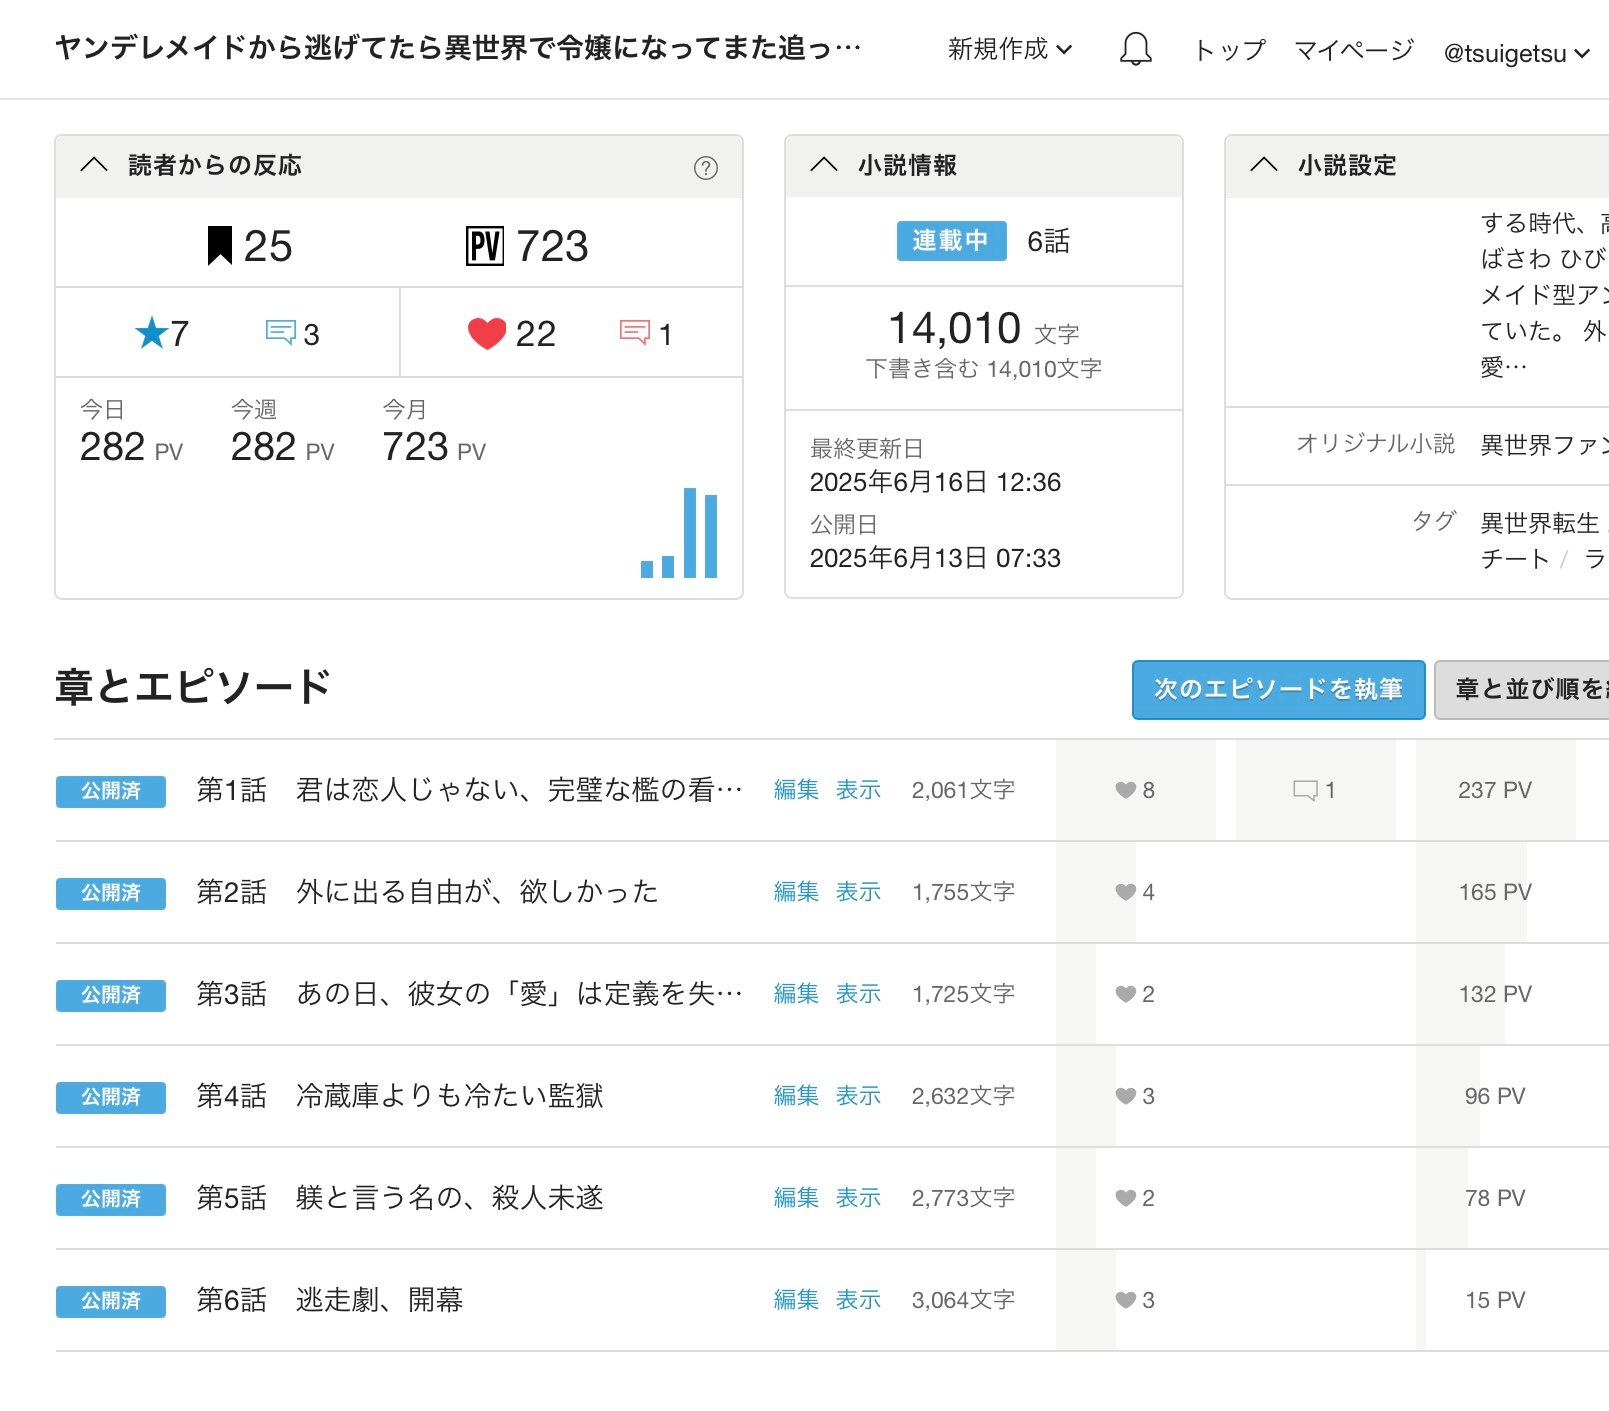Collapse the 小説設定 panel
This screenshot has height=1411, width=1609.
tap(1264, 165)
